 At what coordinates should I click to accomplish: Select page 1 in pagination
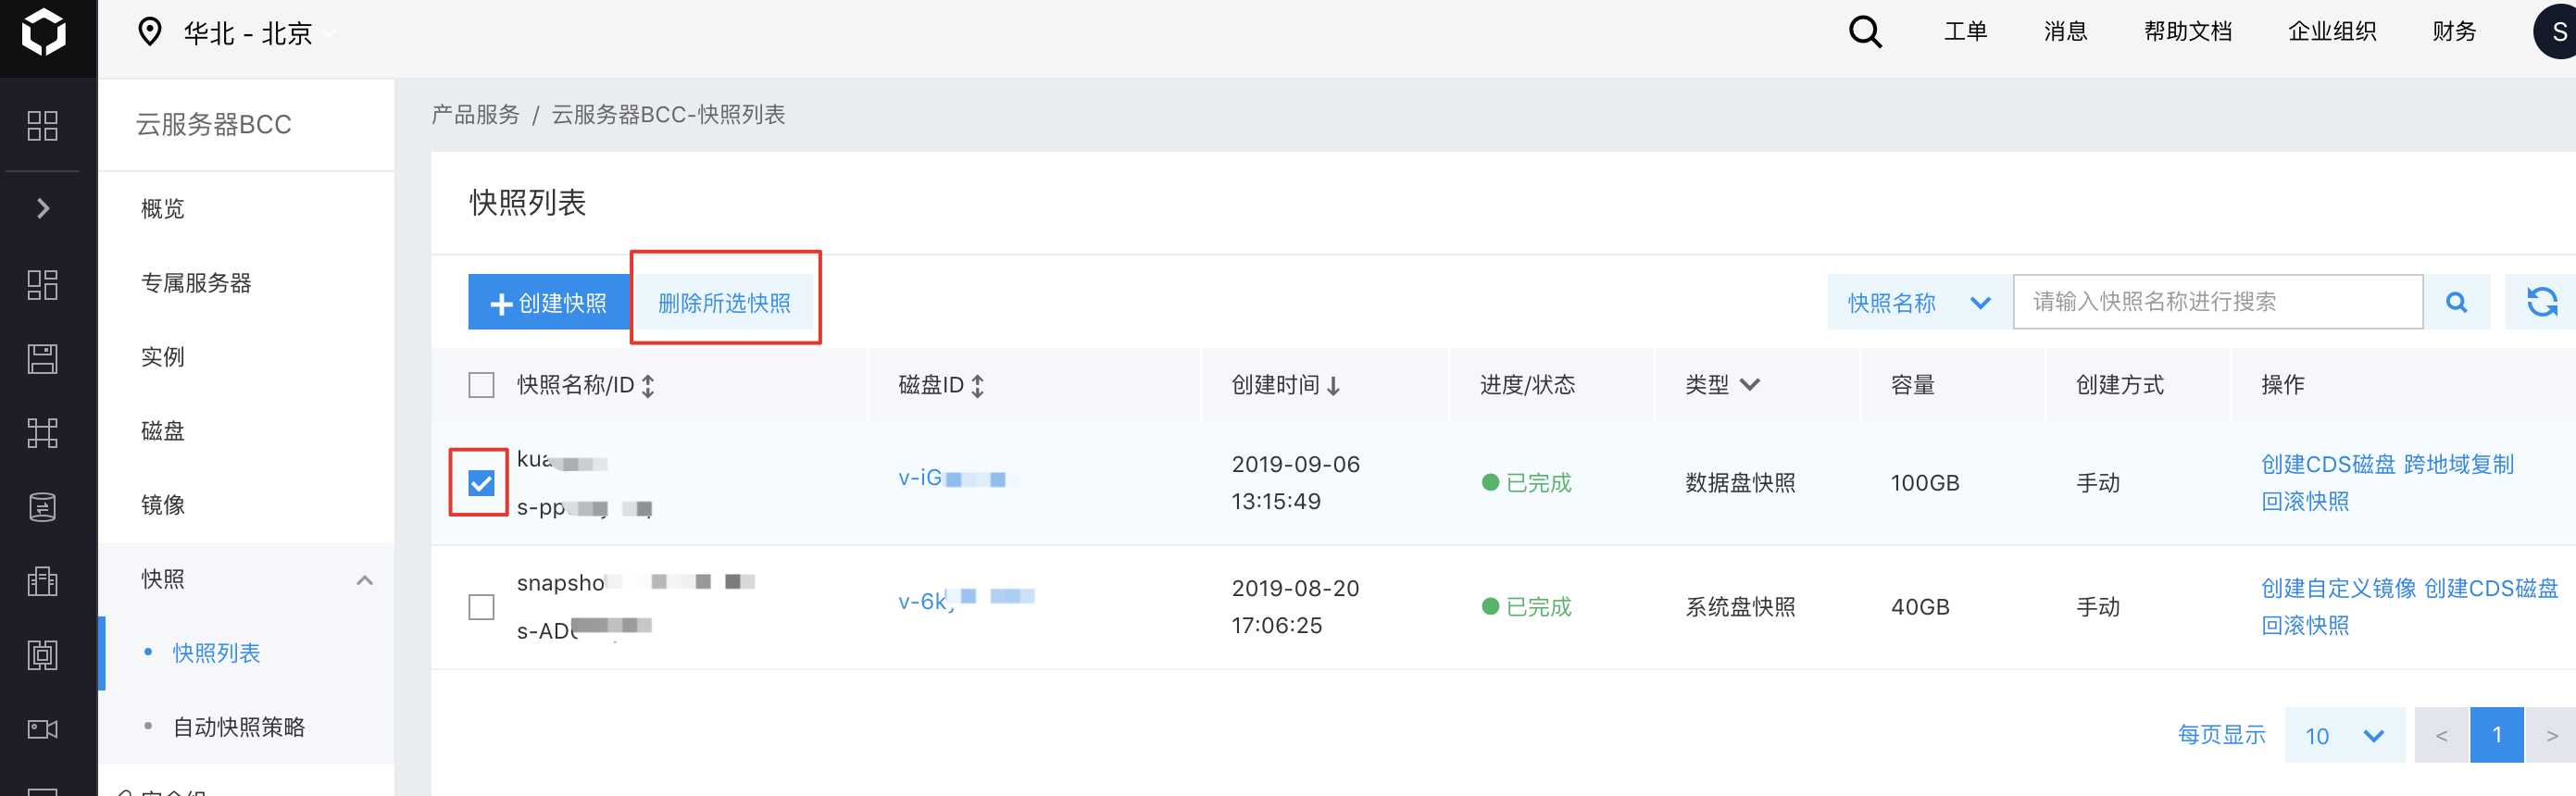(x=2496, y=735)
